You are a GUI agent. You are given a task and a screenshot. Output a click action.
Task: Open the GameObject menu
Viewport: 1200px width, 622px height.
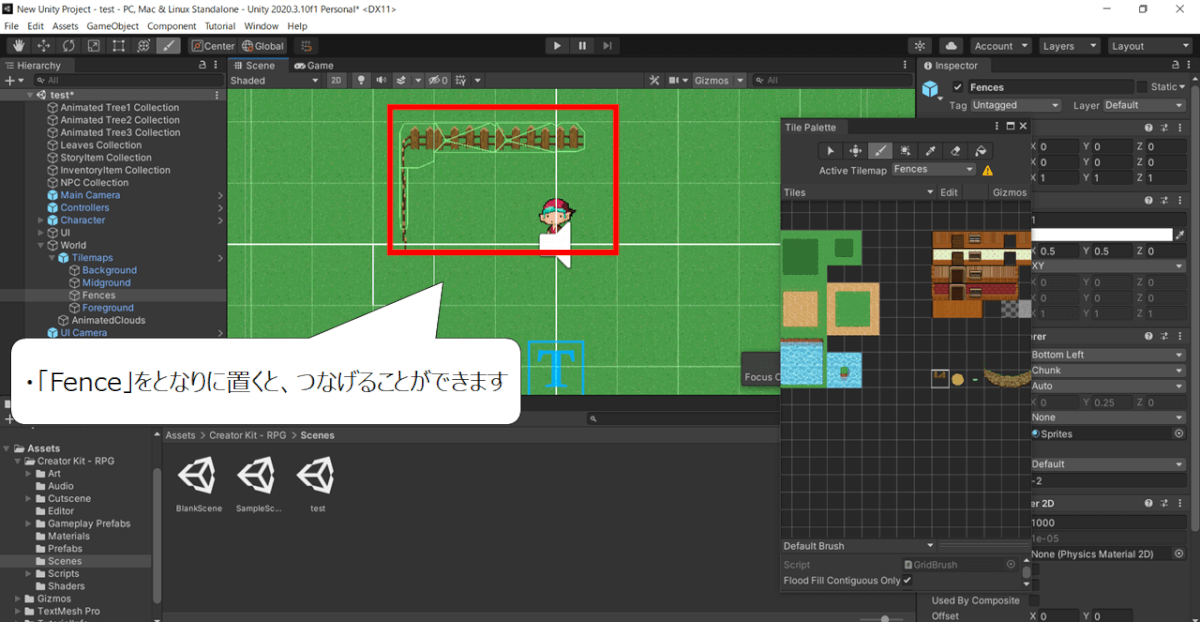coord(112,26)
